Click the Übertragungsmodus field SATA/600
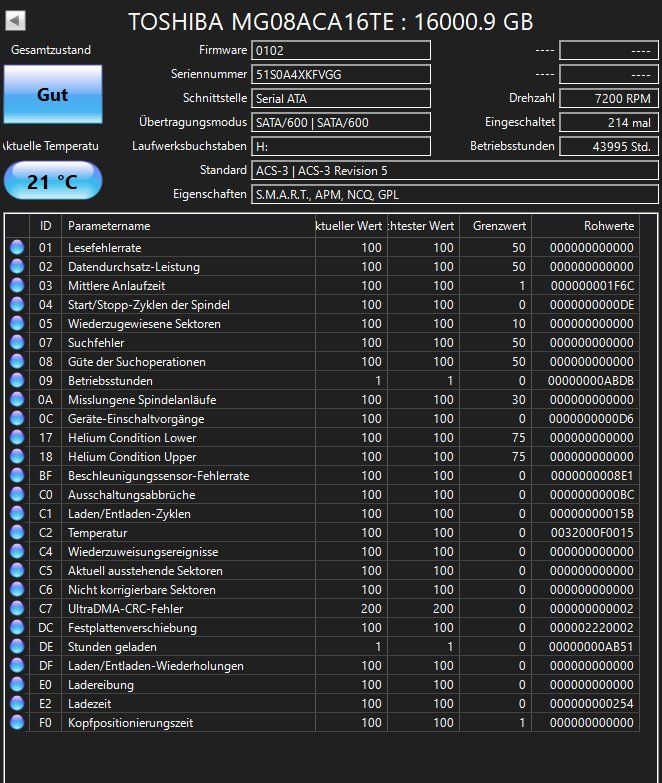This screenshot has width=662, height=783. pyautogui.click(x=340, y=122)
